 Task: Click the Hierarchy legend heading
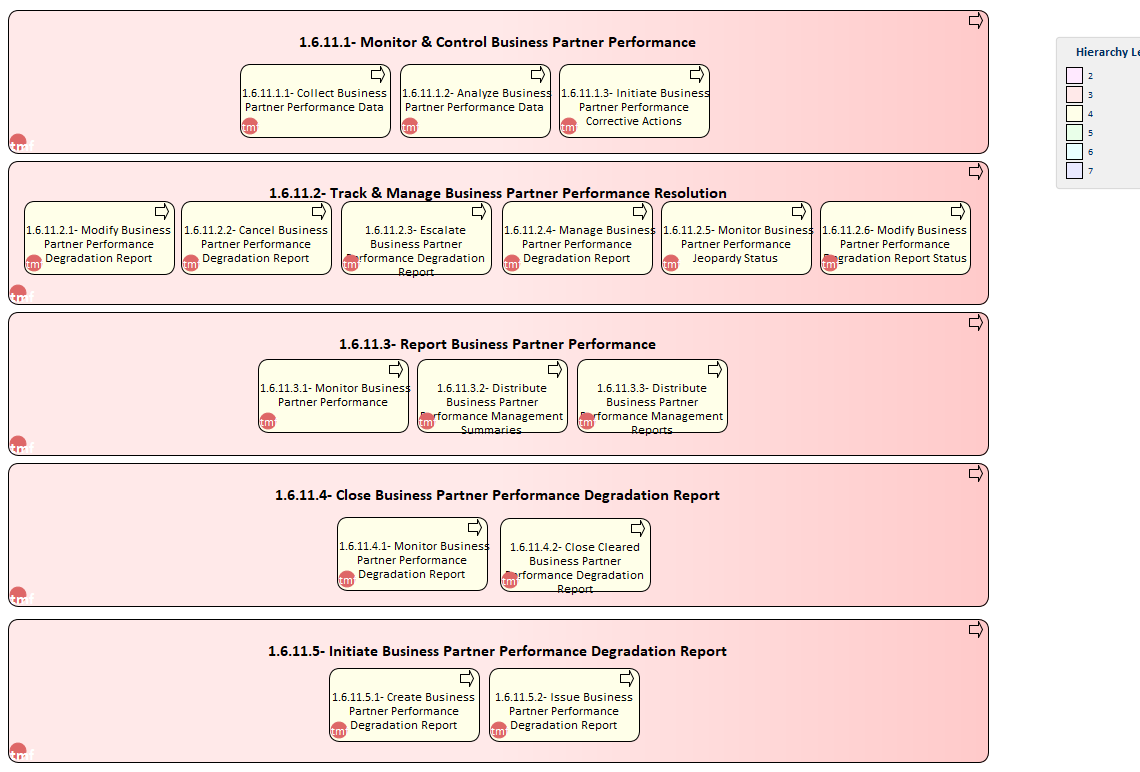click(x=1107, y=52)
